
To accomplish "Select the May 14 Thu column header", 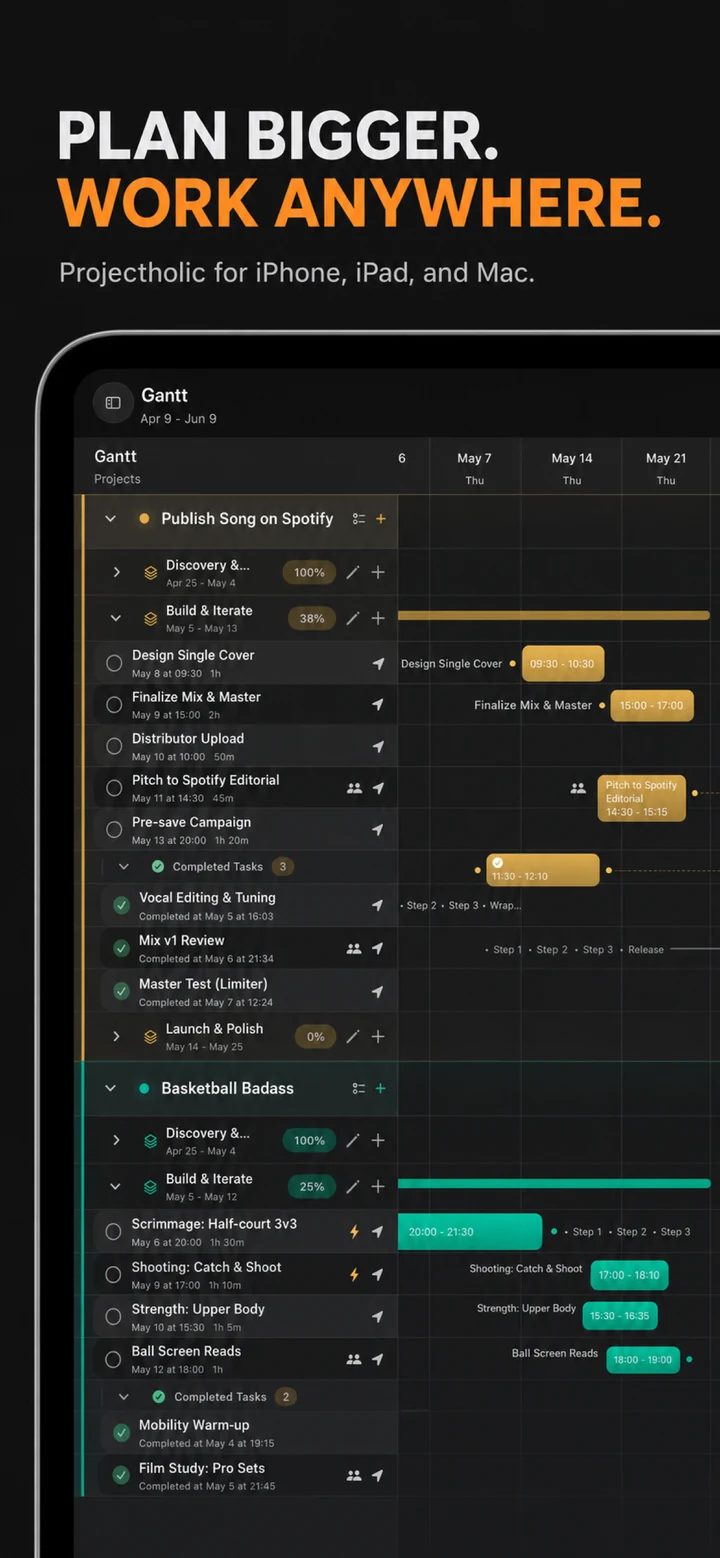I will pos(572,468).
